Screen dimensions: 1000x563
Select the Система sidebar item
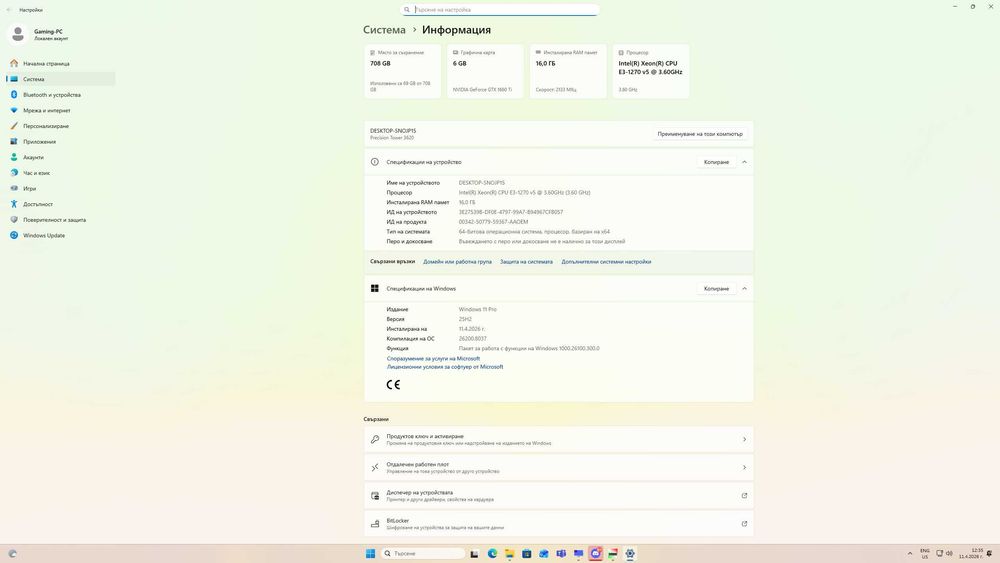point(61,79)
